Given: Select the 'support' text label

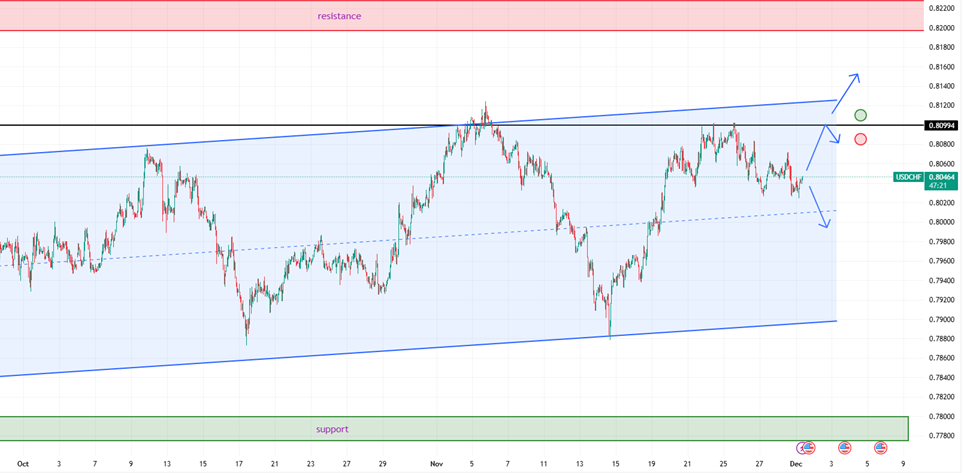Looking at the screenshot, I should 332,429.
